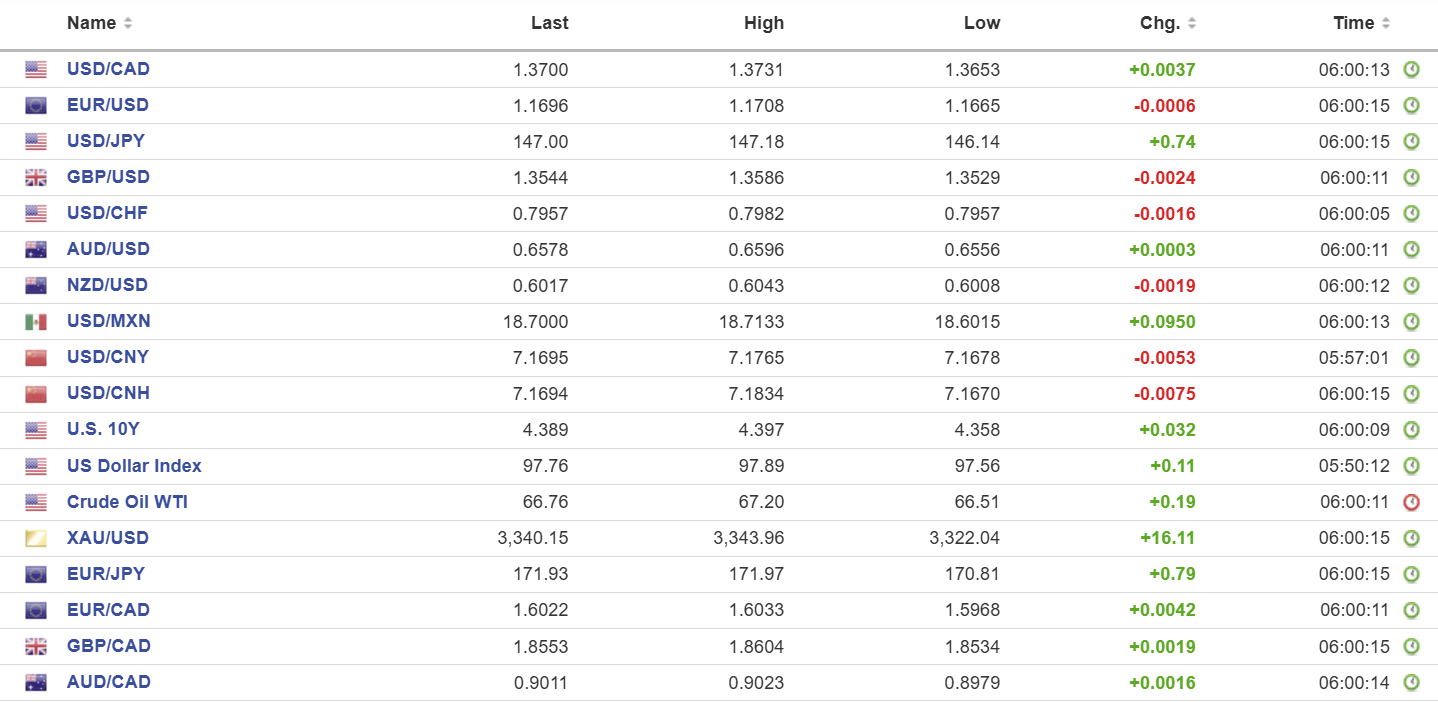1438x702 pixels.
Task: Click the Low column header
Action: 982,23
